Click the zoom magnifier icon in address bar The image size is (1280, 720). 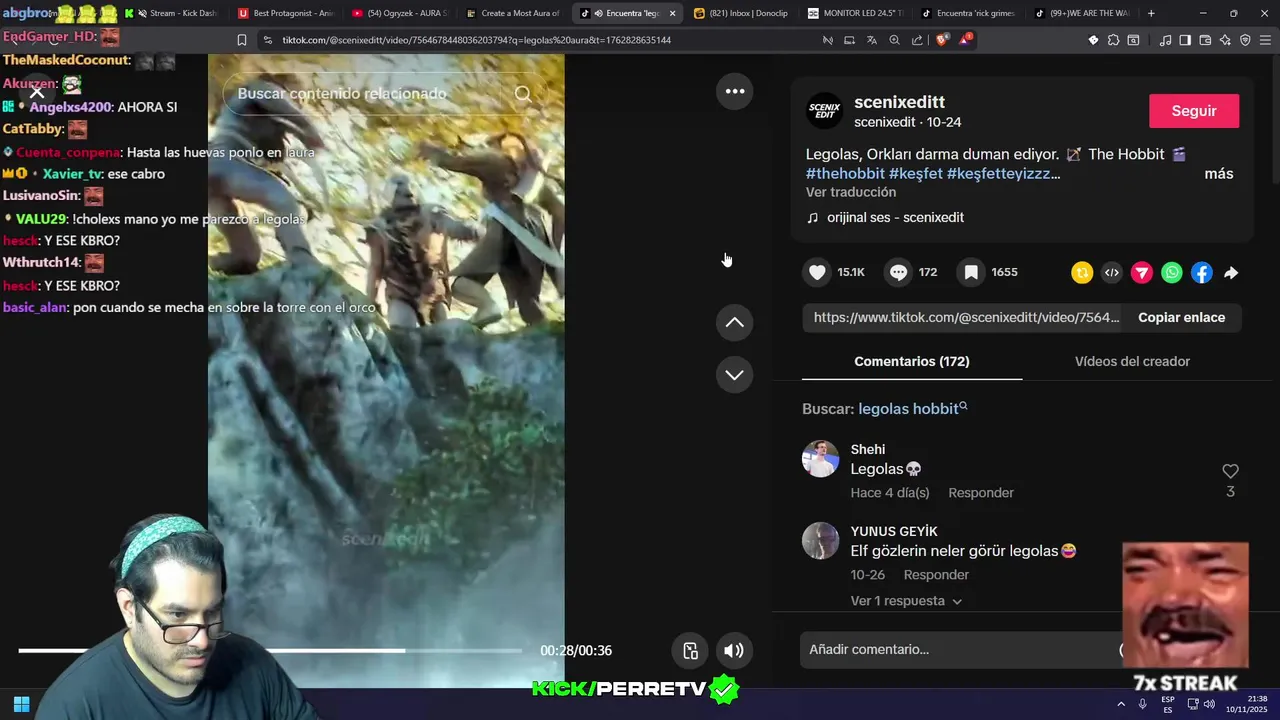[894, 40]
